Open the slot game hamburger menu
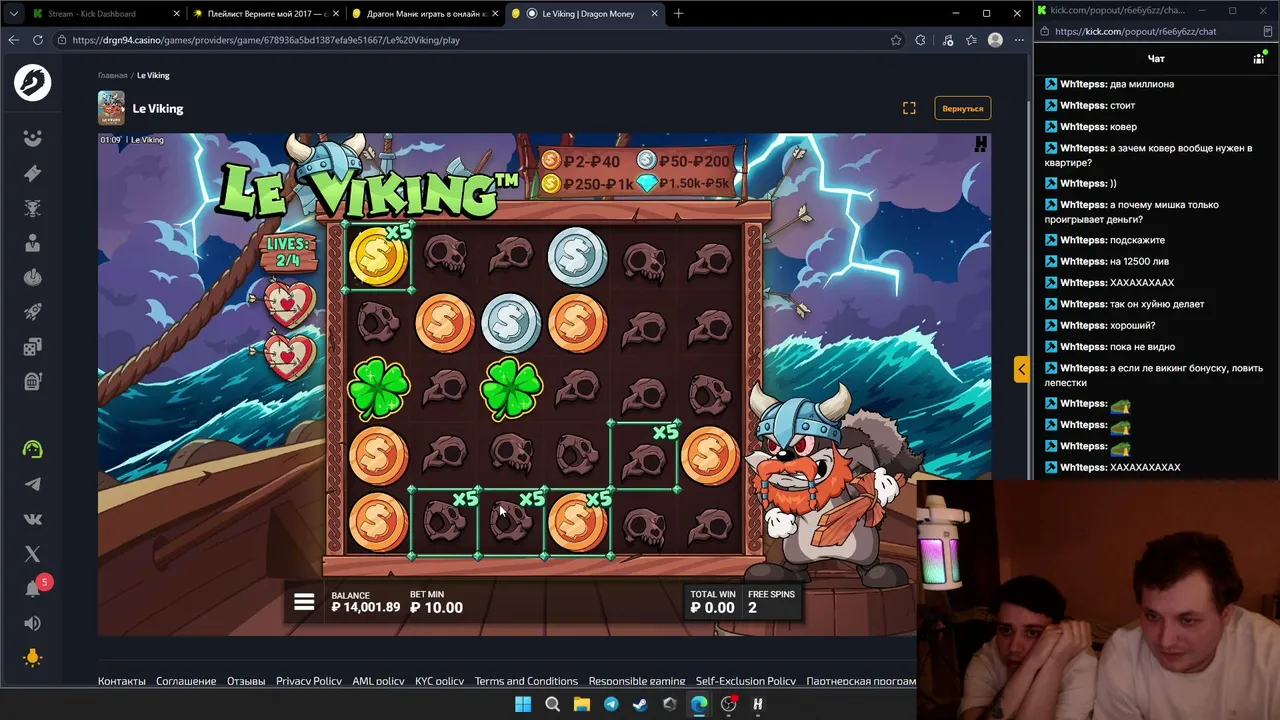1280x720 pixels. (x=304, y=602)
